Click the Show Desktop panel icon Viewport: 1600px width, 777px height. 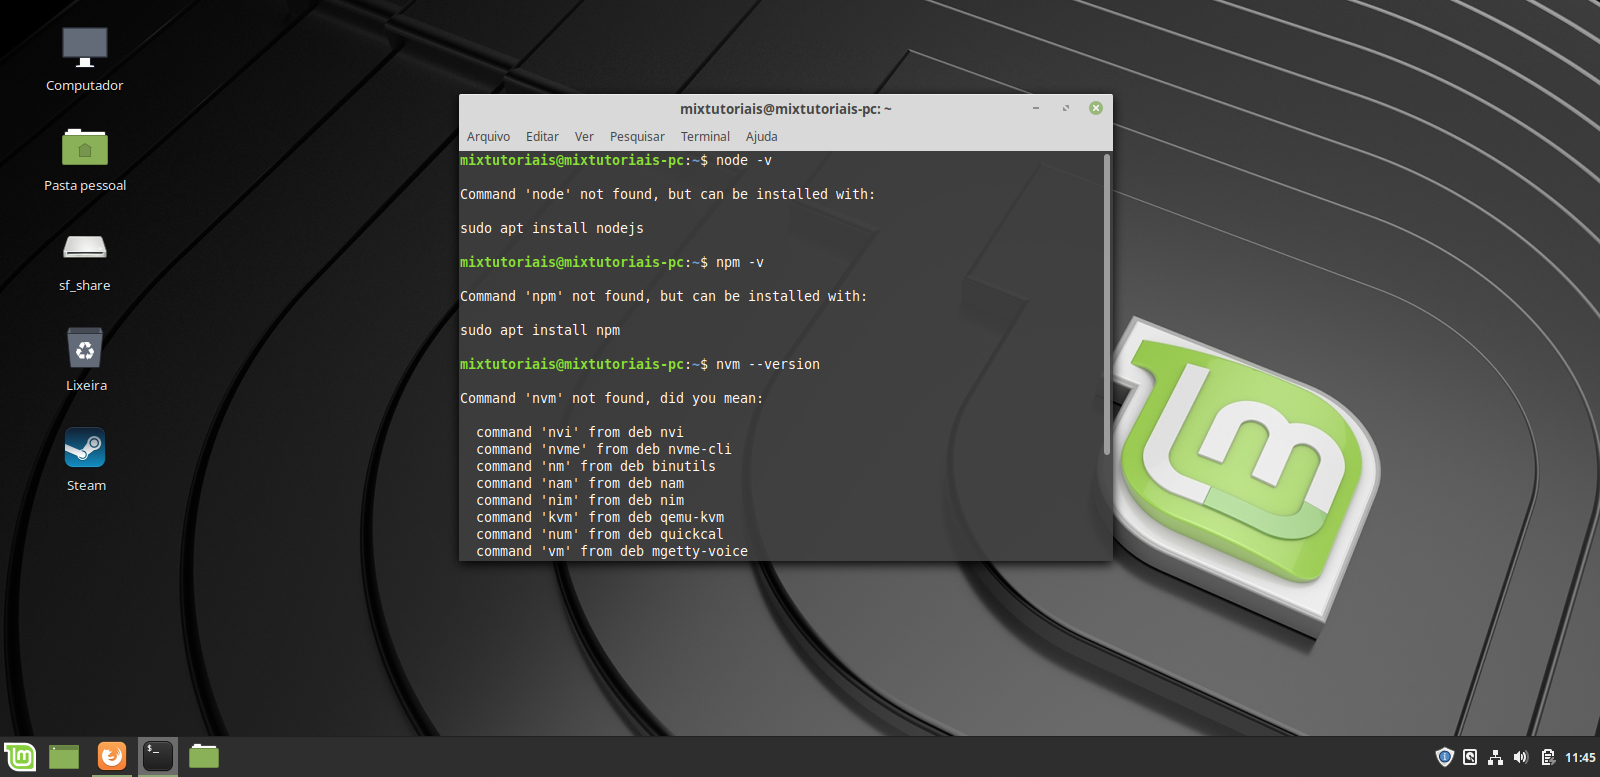[x=64, y=757]
